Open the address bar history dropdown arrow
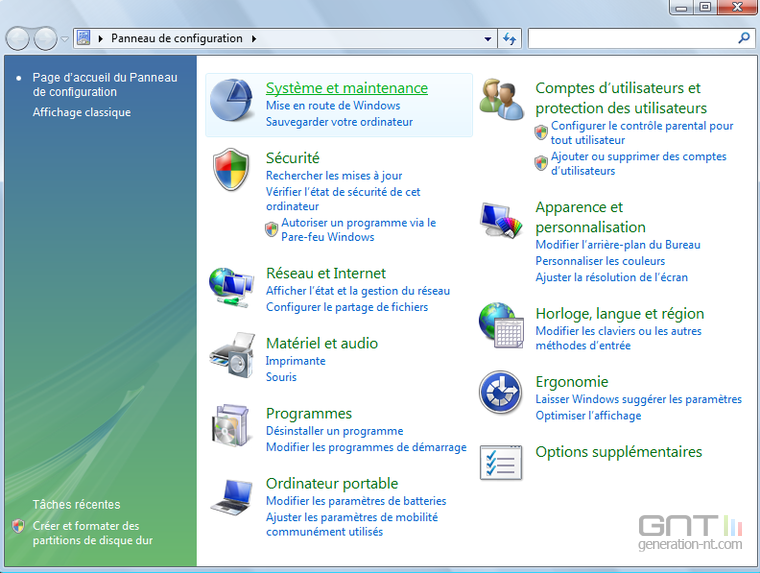The height and width of the screenshot is (573, 760). (488, 39)
